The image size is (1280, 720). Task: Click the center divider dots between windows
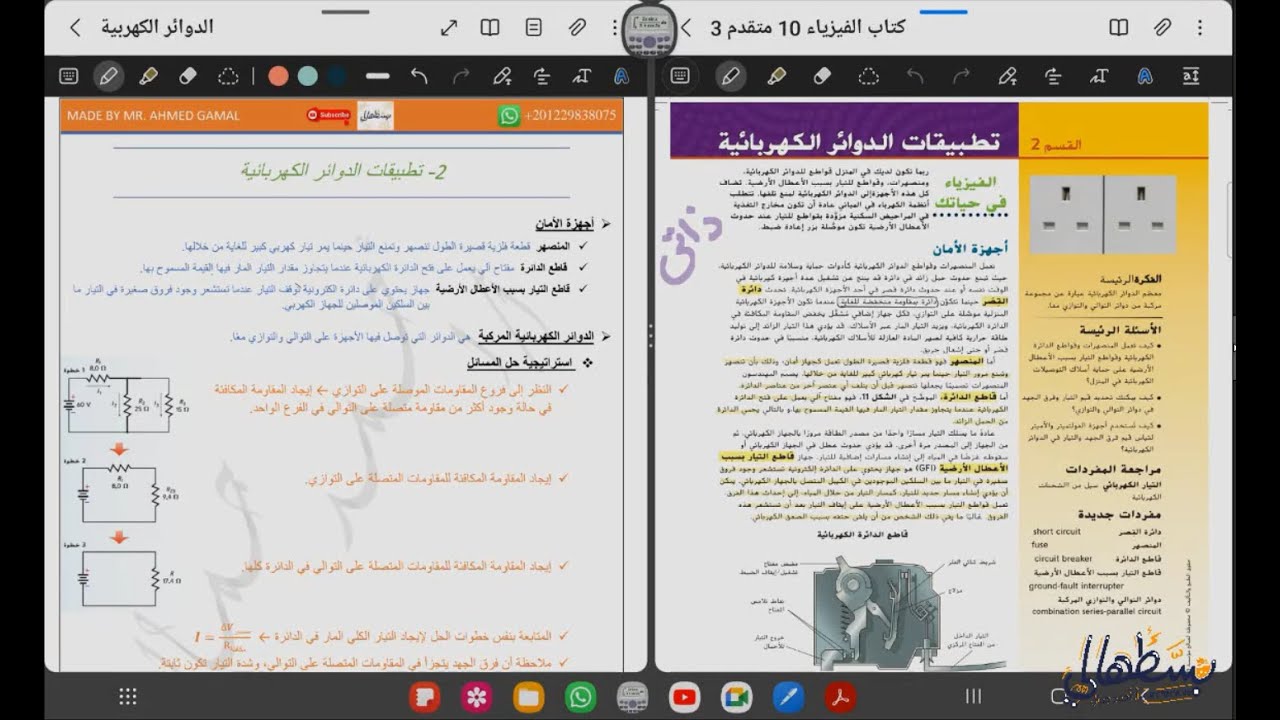coord(650,335)
